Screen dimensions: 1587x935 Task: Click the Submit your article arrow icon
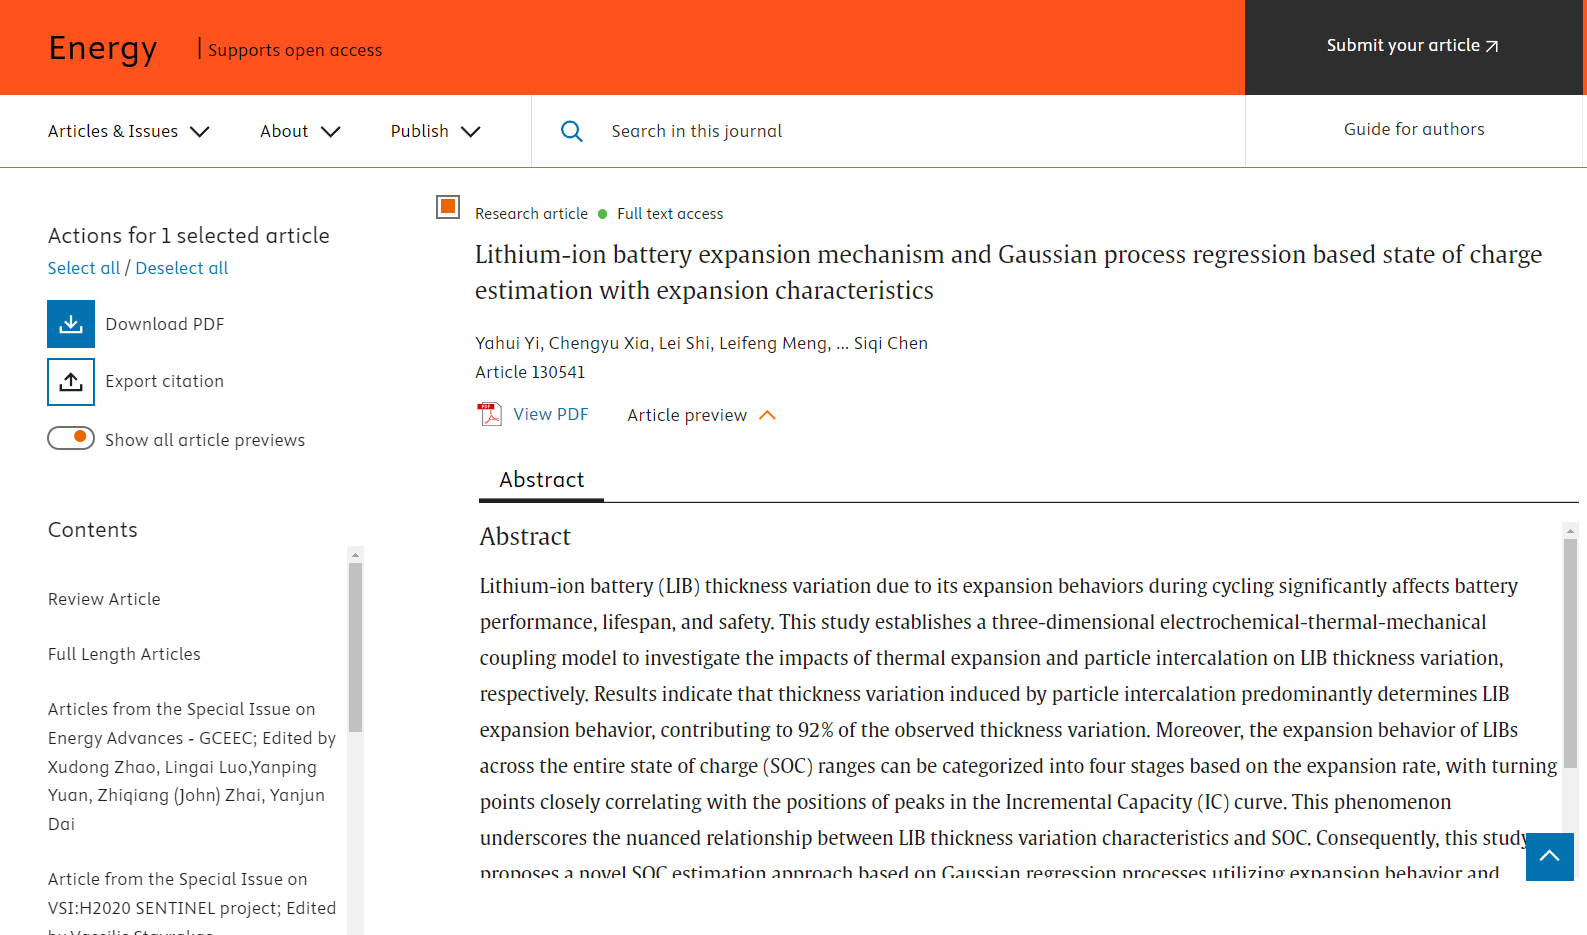[1492, 46]
